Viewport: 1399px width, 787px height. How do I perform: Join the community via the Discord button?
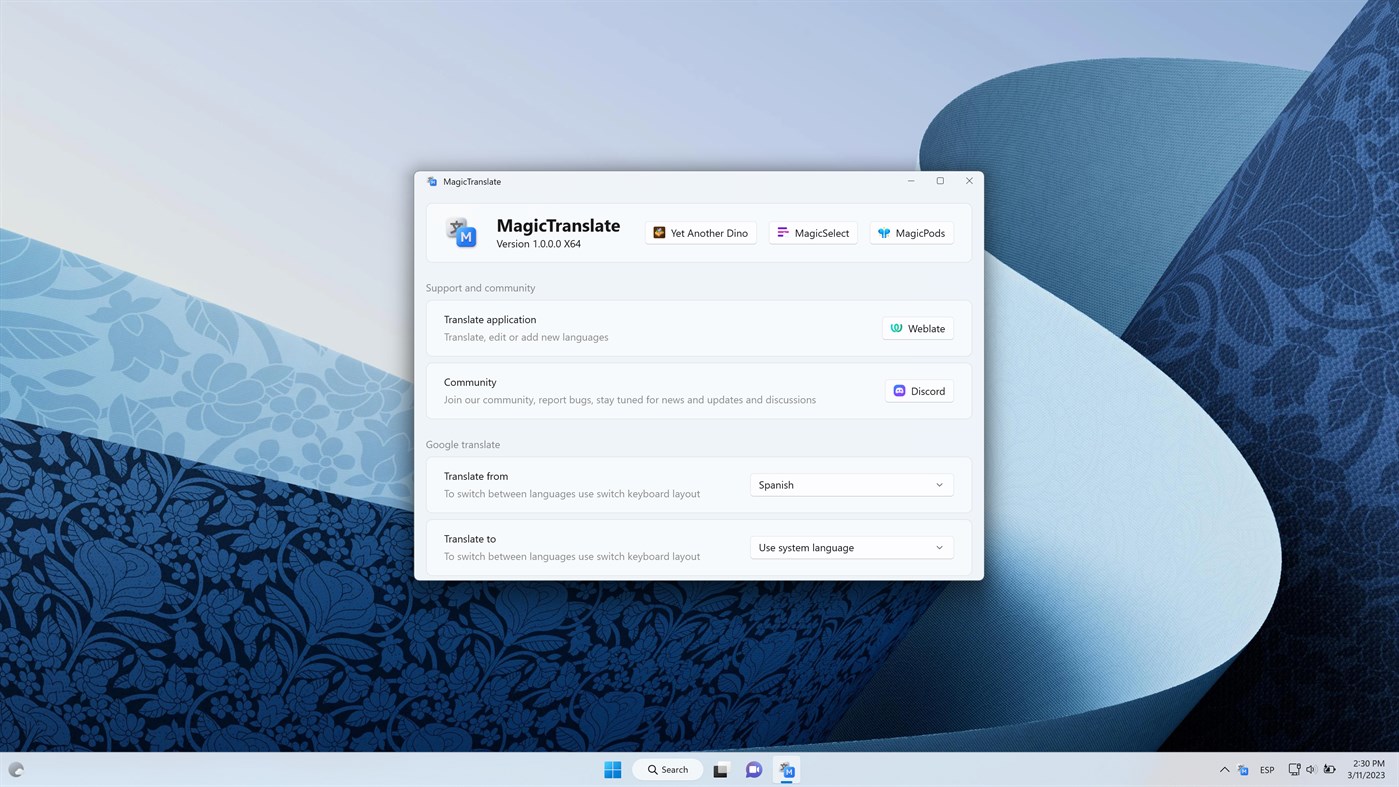918,391
